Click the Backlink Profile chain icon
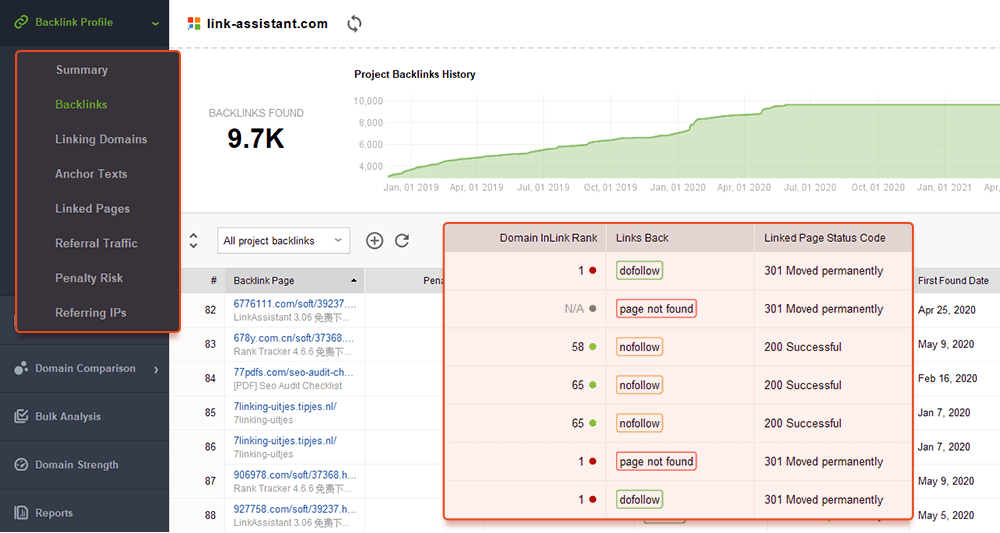The image size is (1000, 533). [21, 22]
